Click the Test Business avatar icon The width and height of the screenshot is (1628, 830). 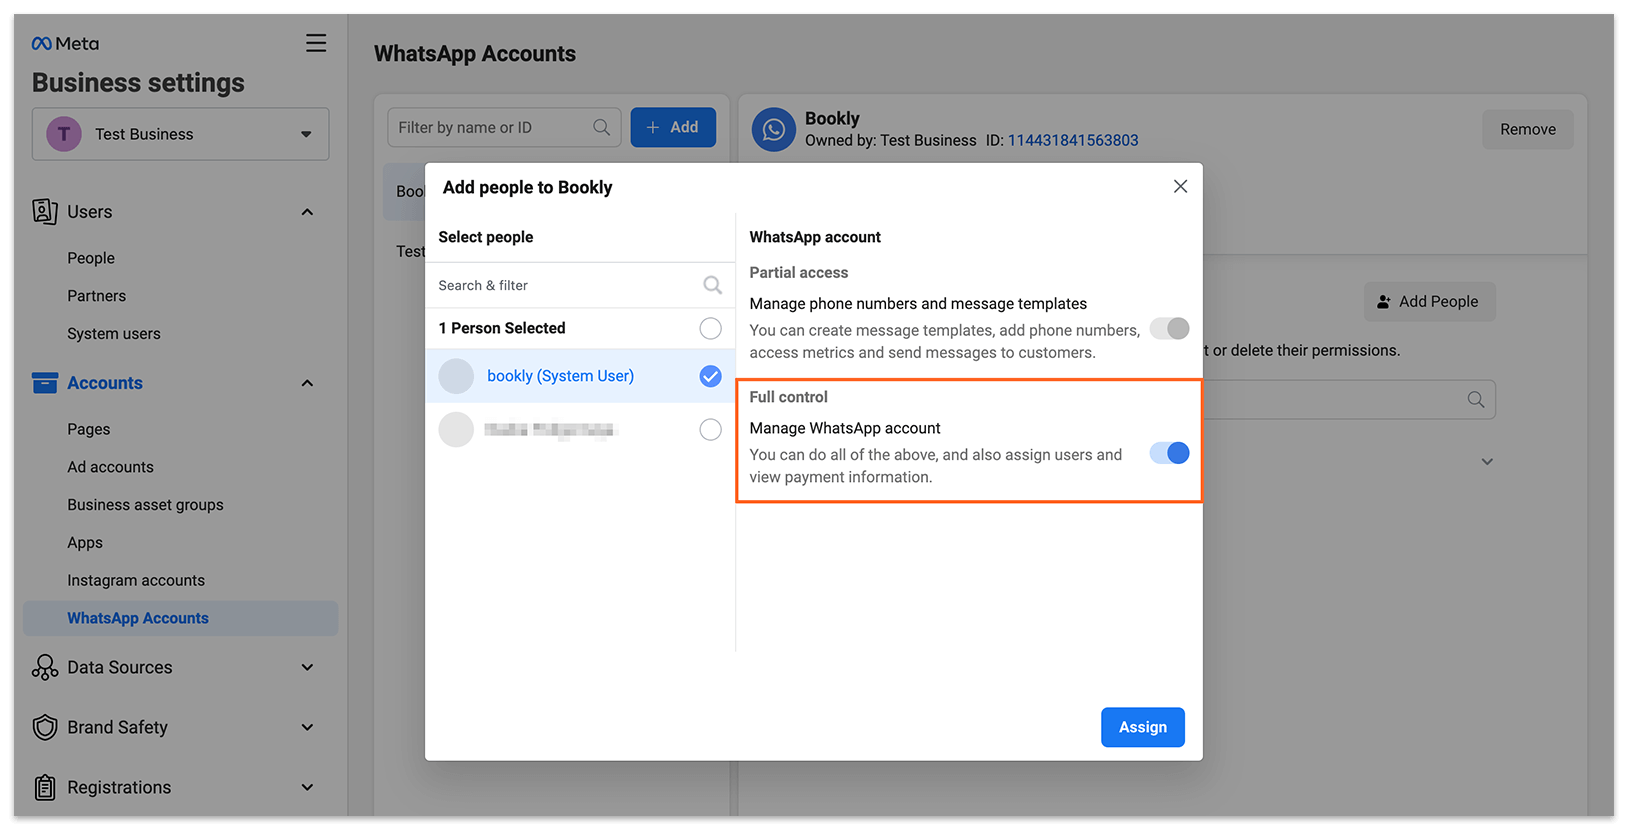click(64, 134)
